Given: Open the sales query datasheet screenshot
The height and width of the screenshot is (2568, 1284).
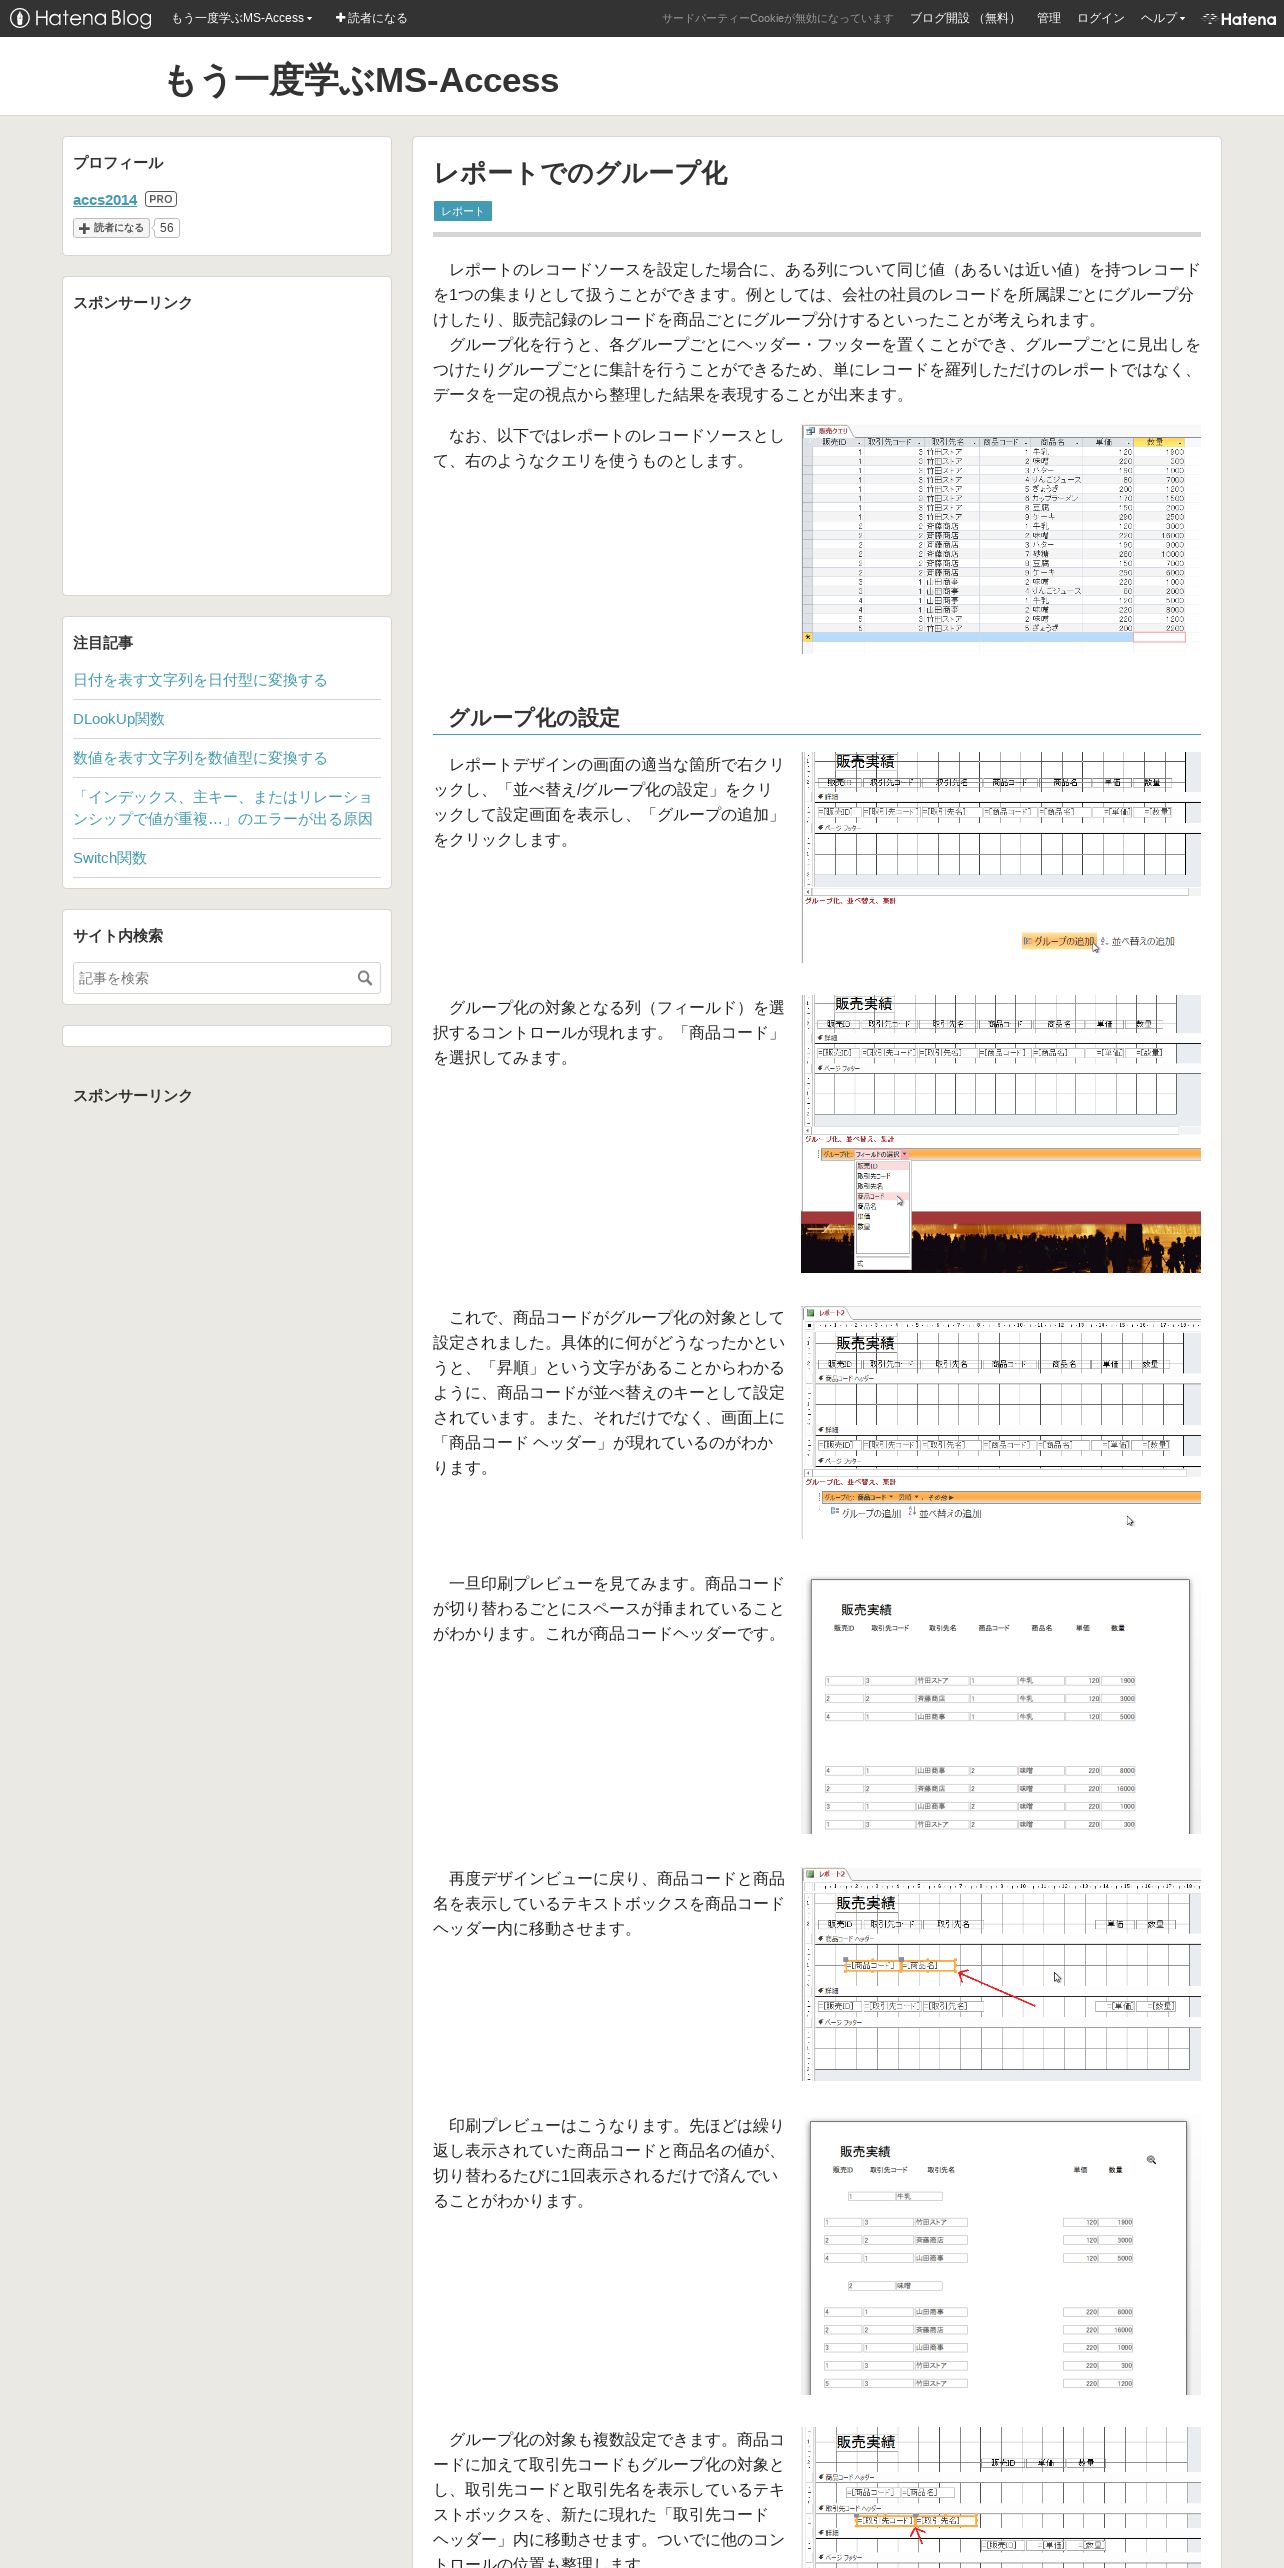Looking at the screenshot, I should click(x=1001, y=539).
